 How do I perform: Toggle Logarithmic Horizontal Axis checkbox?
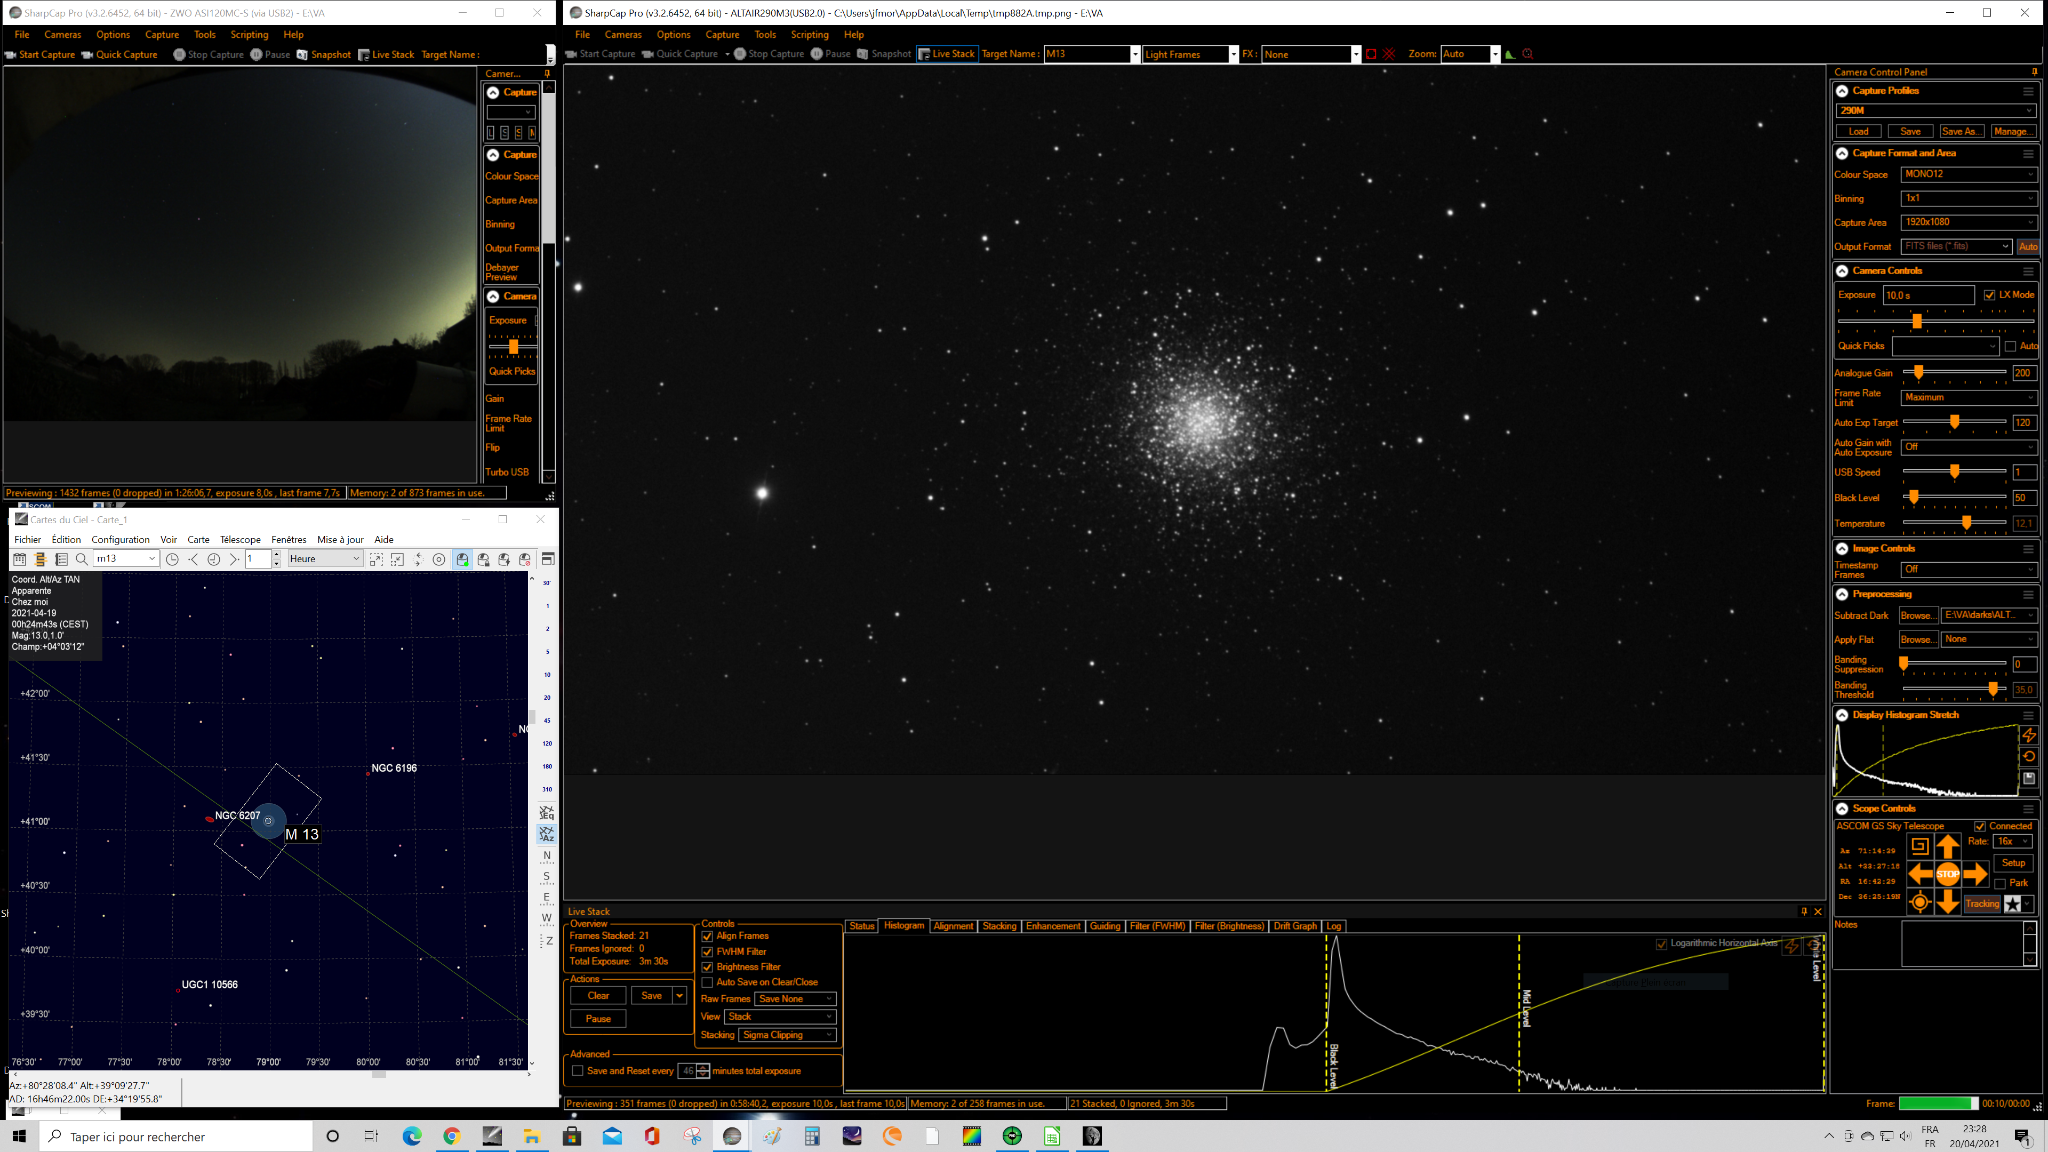(x=1662, y=943)
